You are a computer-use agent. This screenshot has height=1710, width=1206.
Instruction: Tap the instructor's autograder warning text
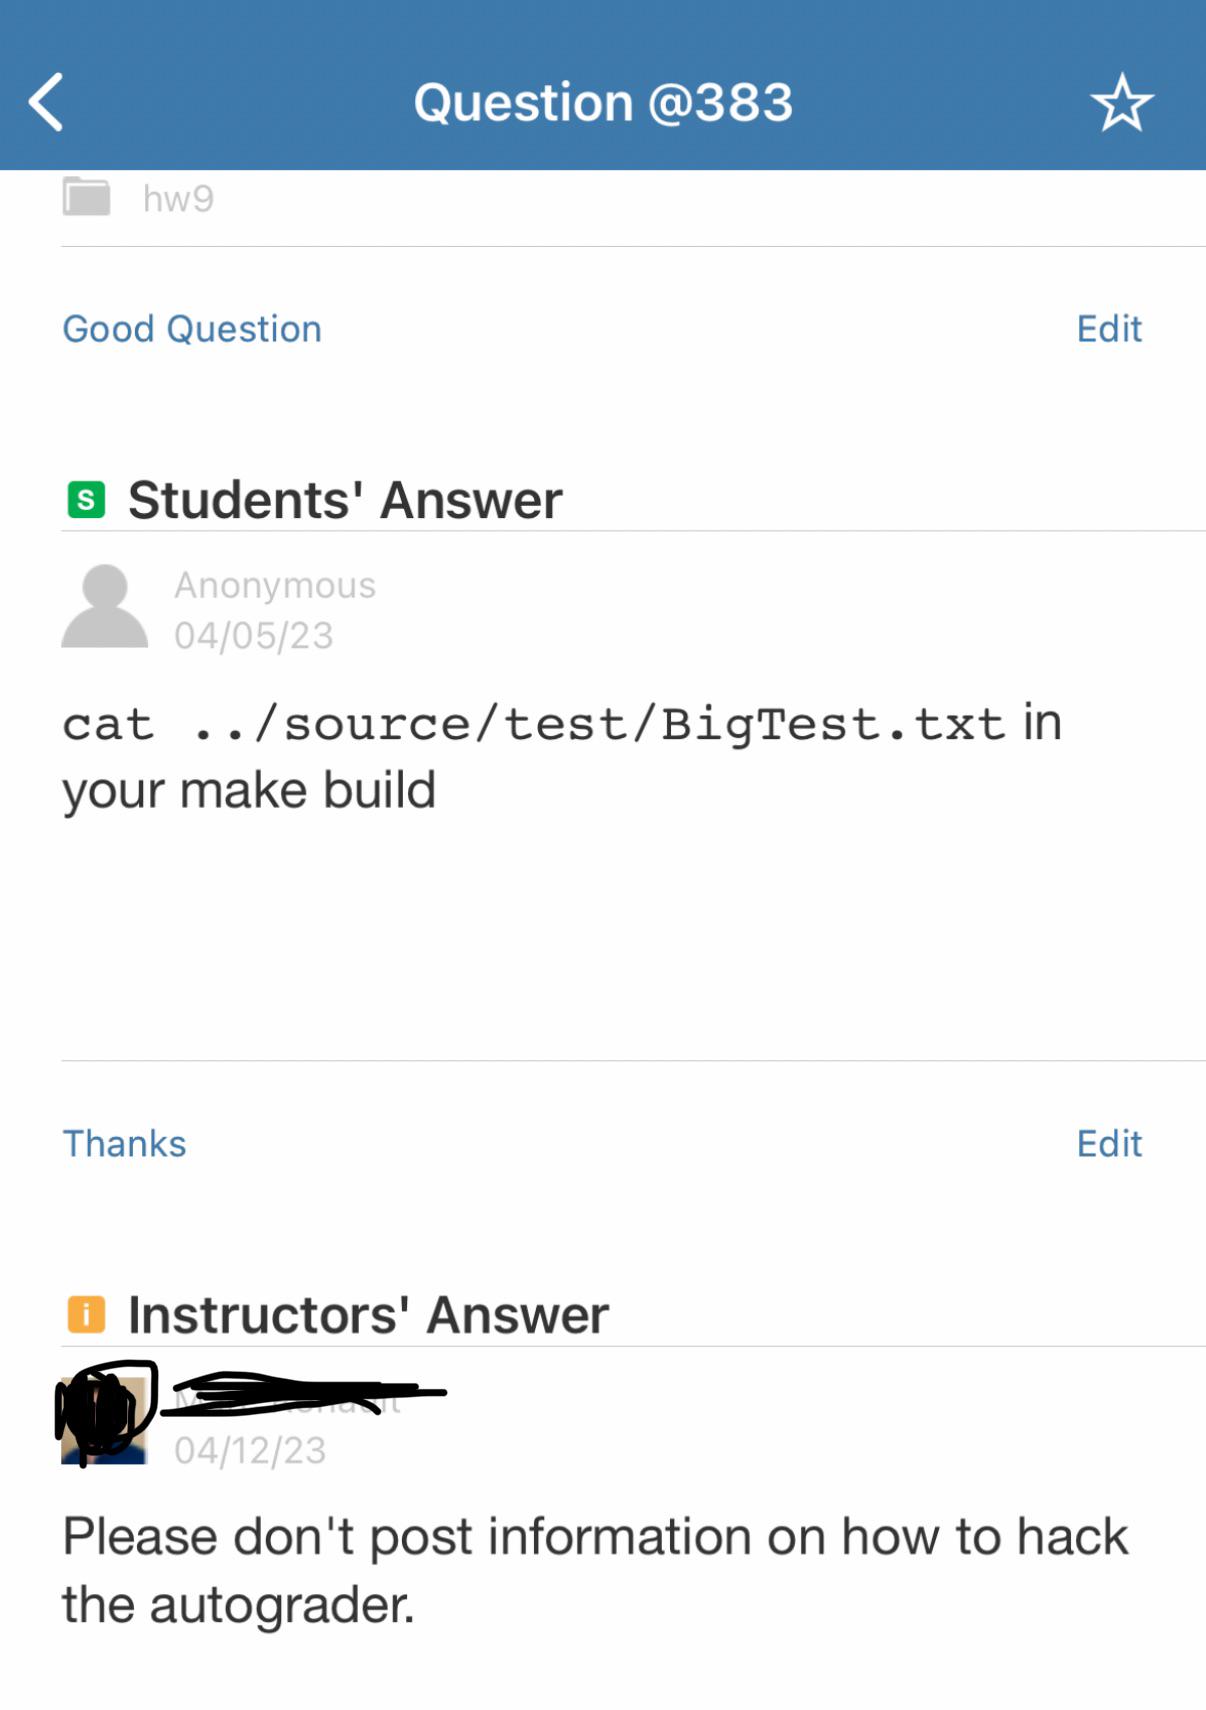click(x=594, y=1570)
